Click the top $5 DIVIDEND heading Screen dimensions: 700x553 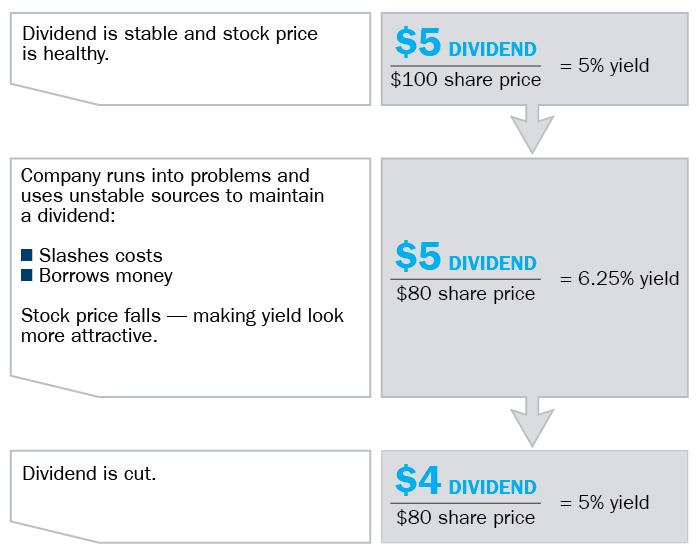point(466,42)
